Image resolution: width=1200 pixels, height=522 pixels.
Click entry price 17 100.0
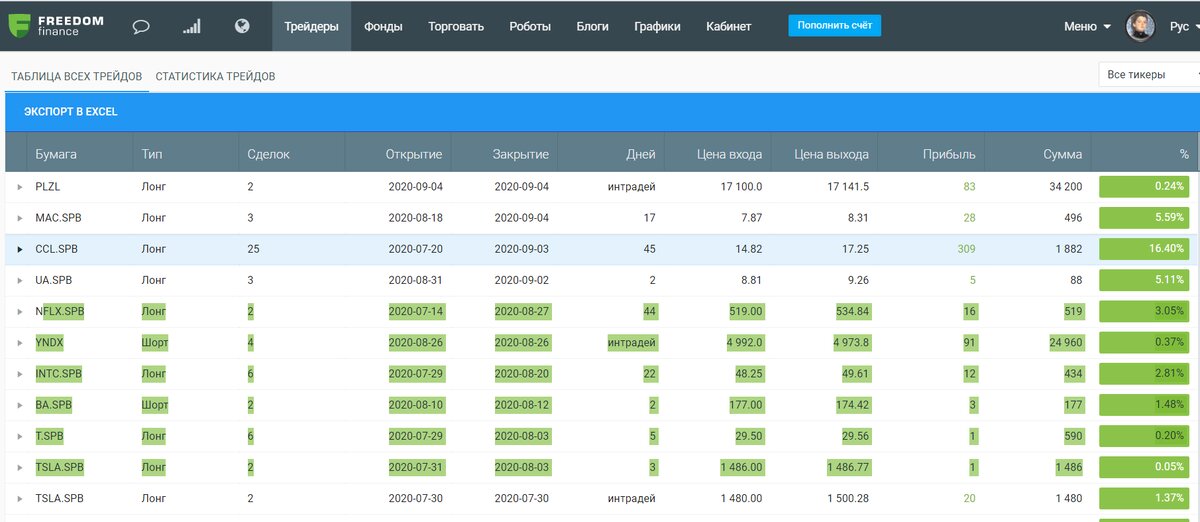point(741,187)
